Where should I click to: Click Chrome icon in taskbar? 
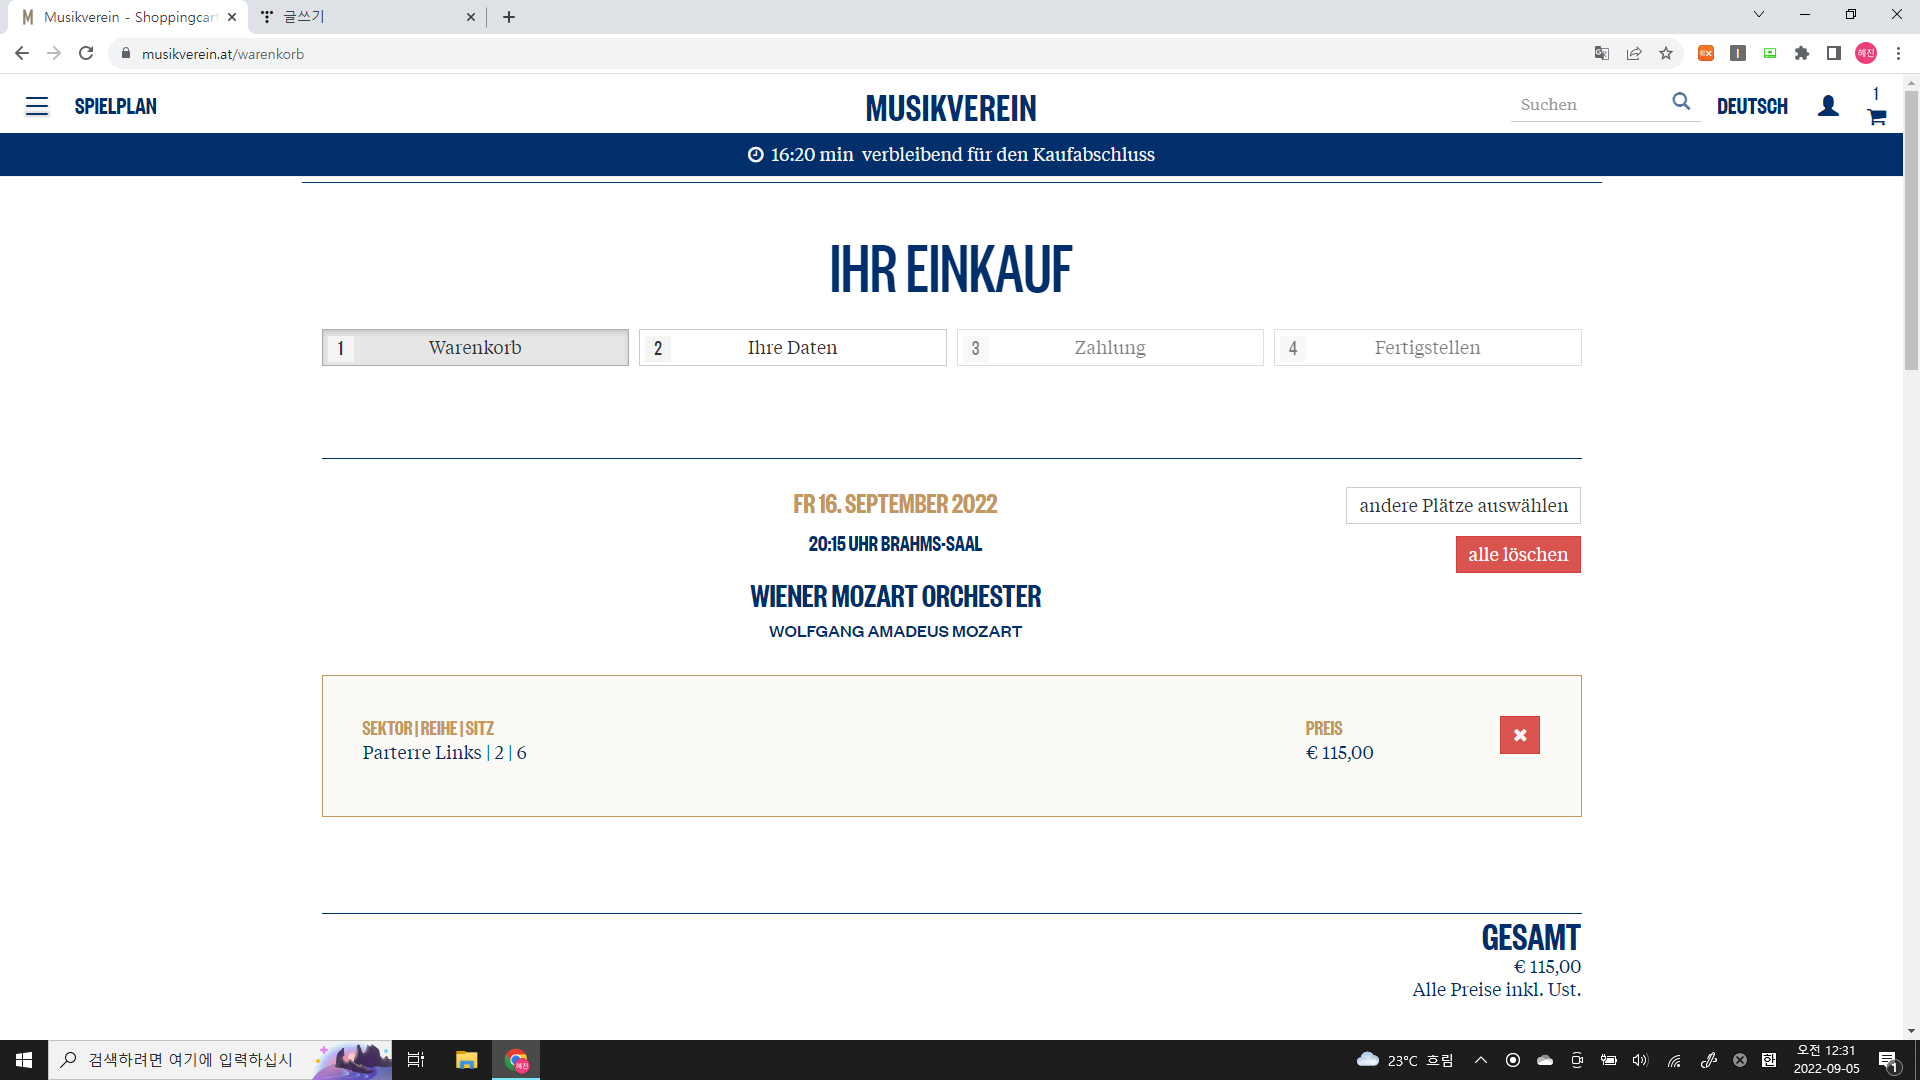point(516,1060)
